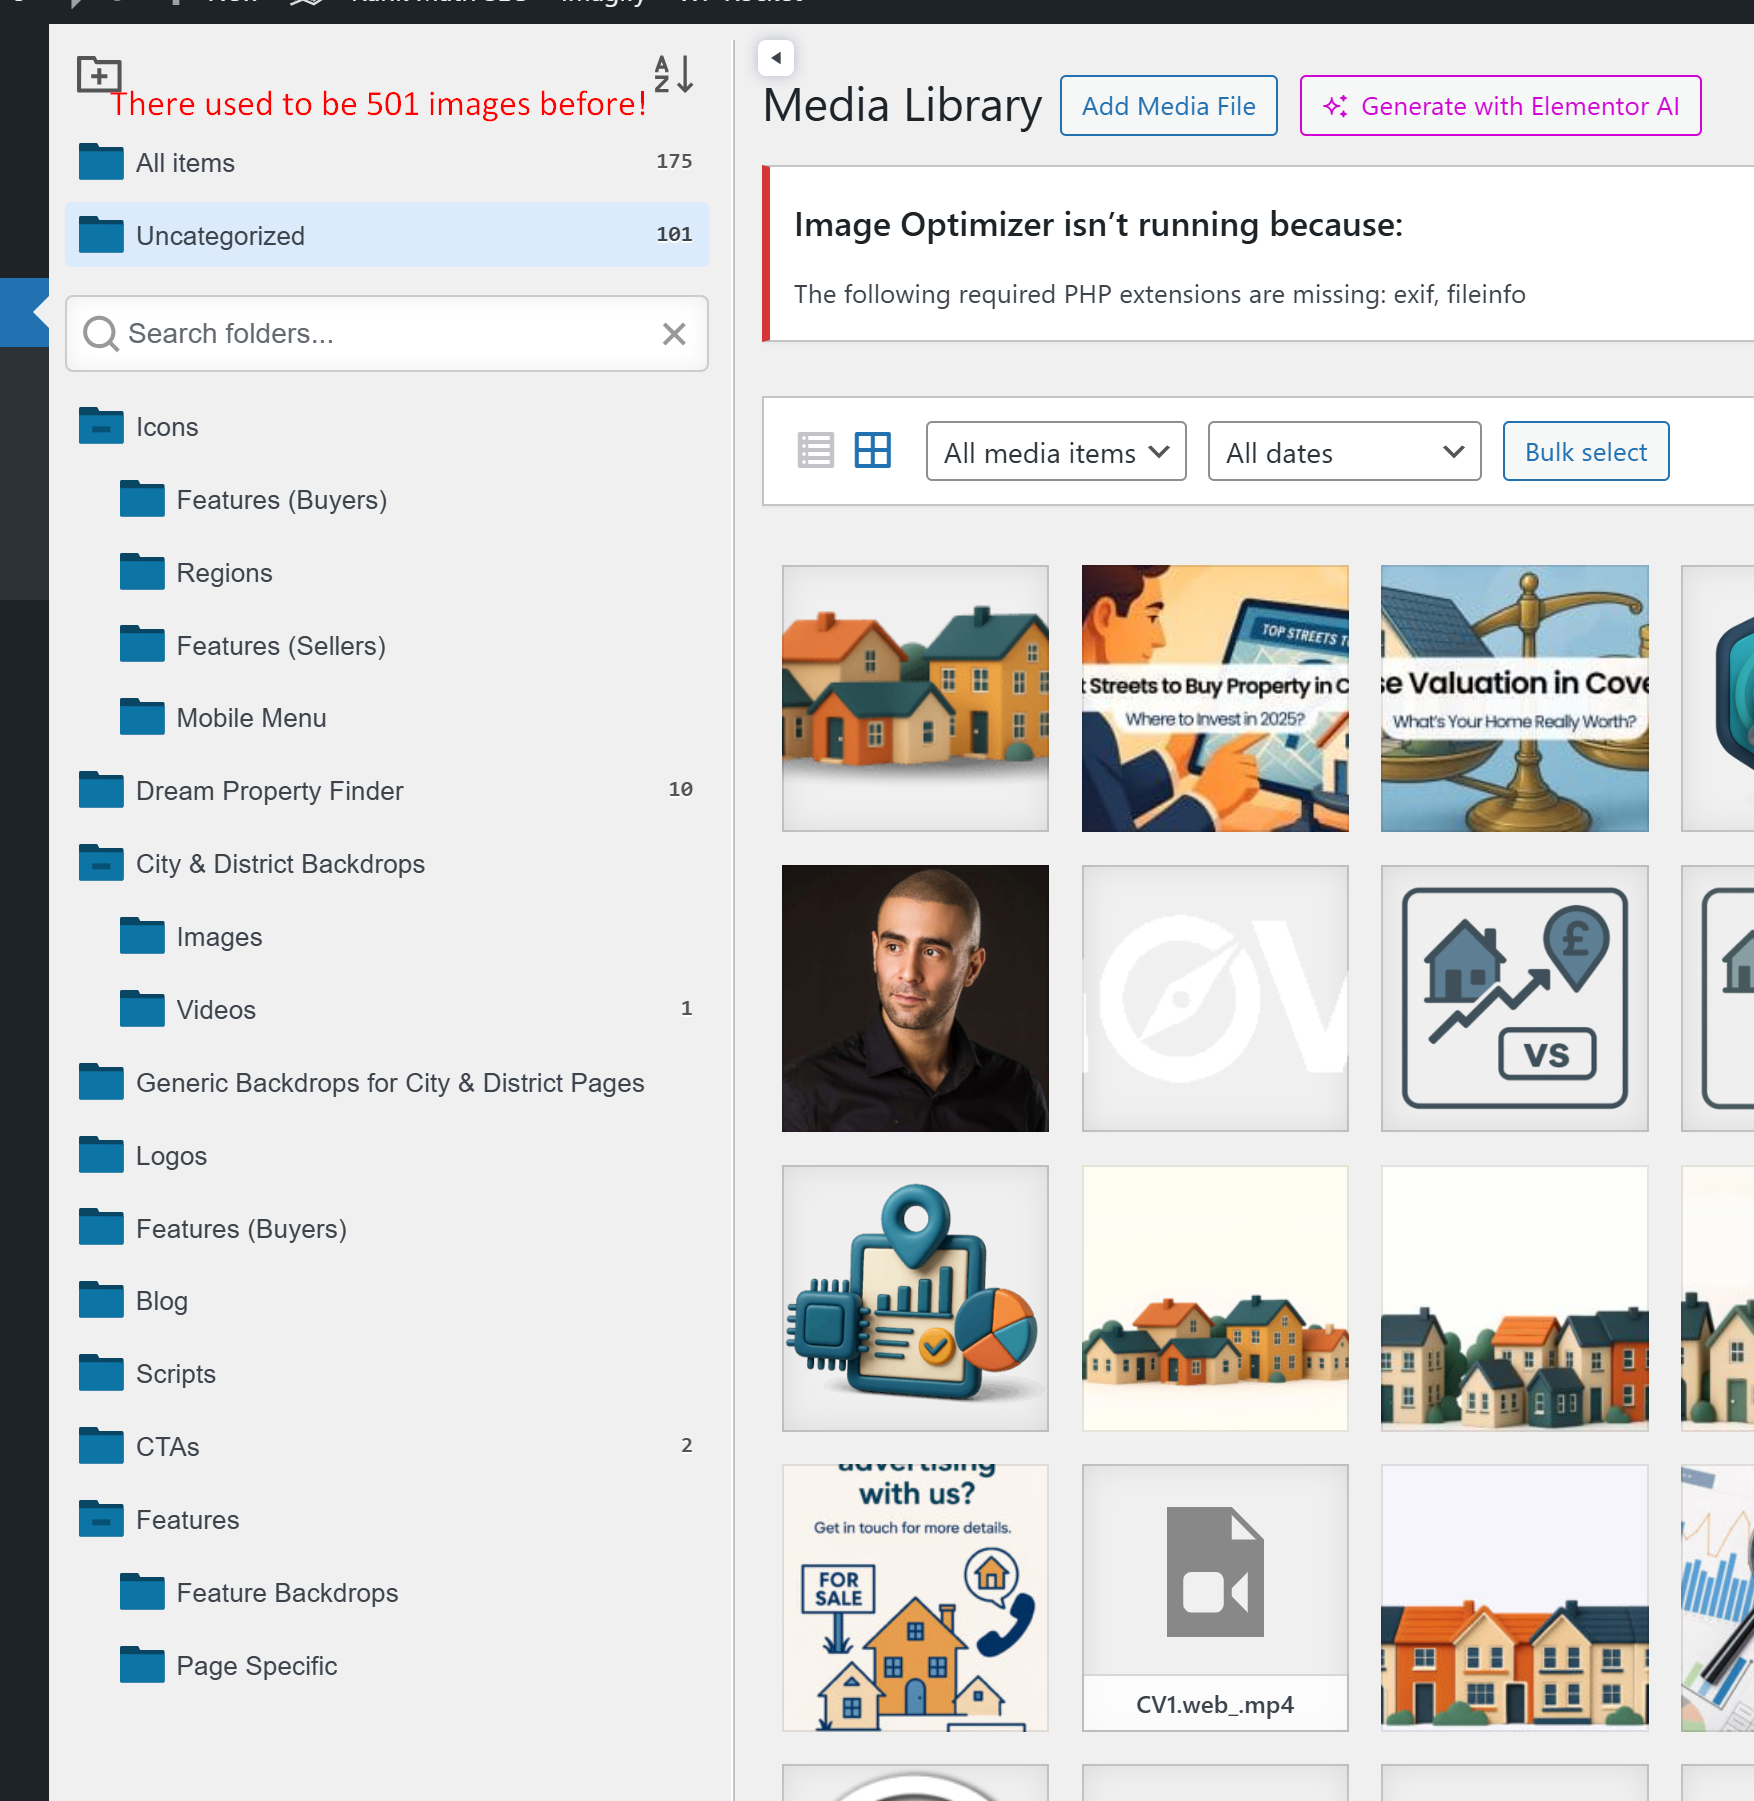Select the man portrait thumbnail

coord(915,998)
